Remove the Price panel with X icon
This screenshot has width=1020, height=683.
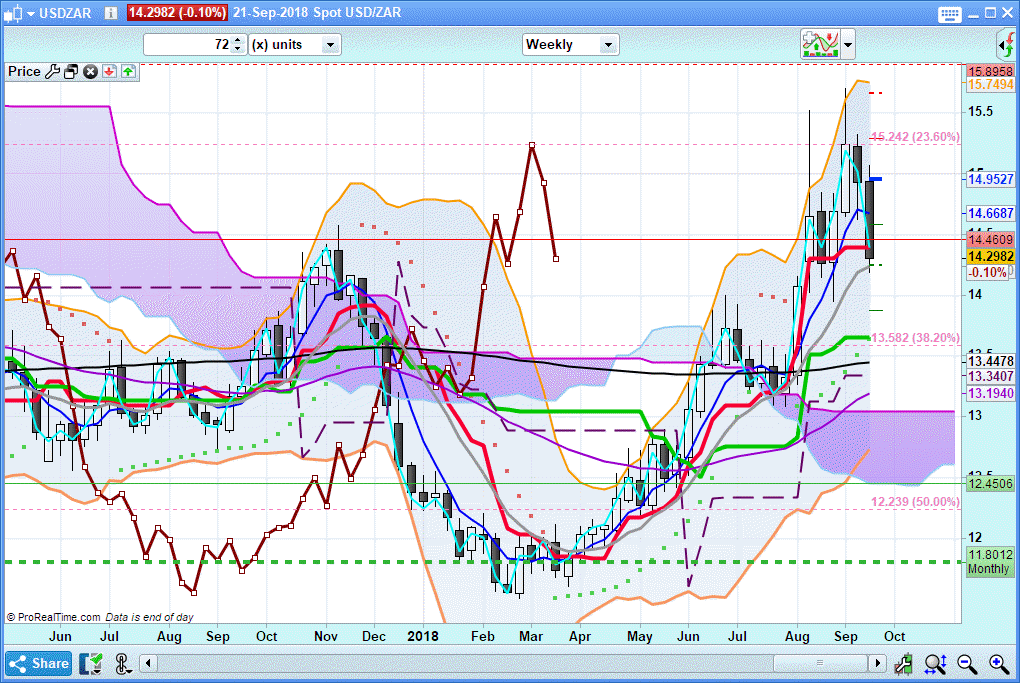(x=90, y=72)
